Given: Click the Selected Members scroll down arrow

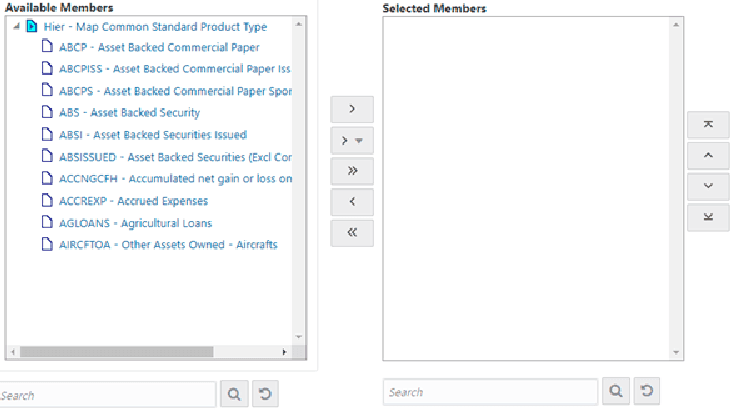Looking at the screenshot, I should coord(676,353).
